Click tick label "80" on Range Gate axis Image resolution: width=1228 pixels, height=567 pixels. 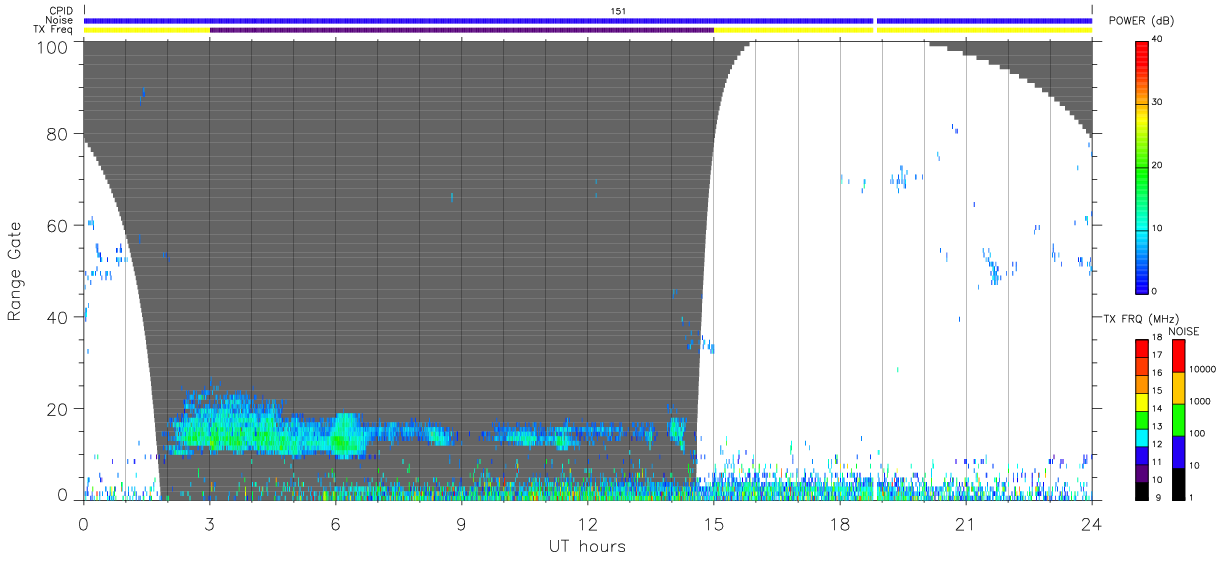(x=58, y=134)
